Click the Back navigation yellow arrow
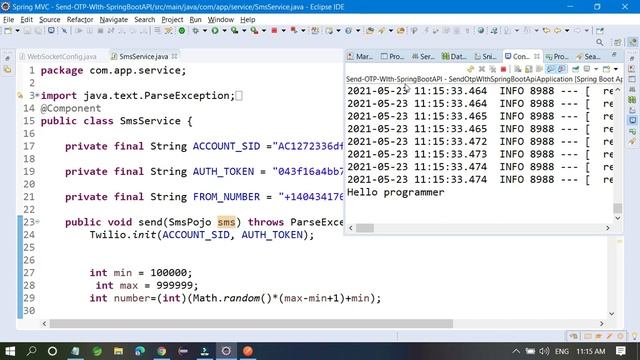Image resolution: width=640 pixels, height=360 pixels. click(x=557, y=31)
